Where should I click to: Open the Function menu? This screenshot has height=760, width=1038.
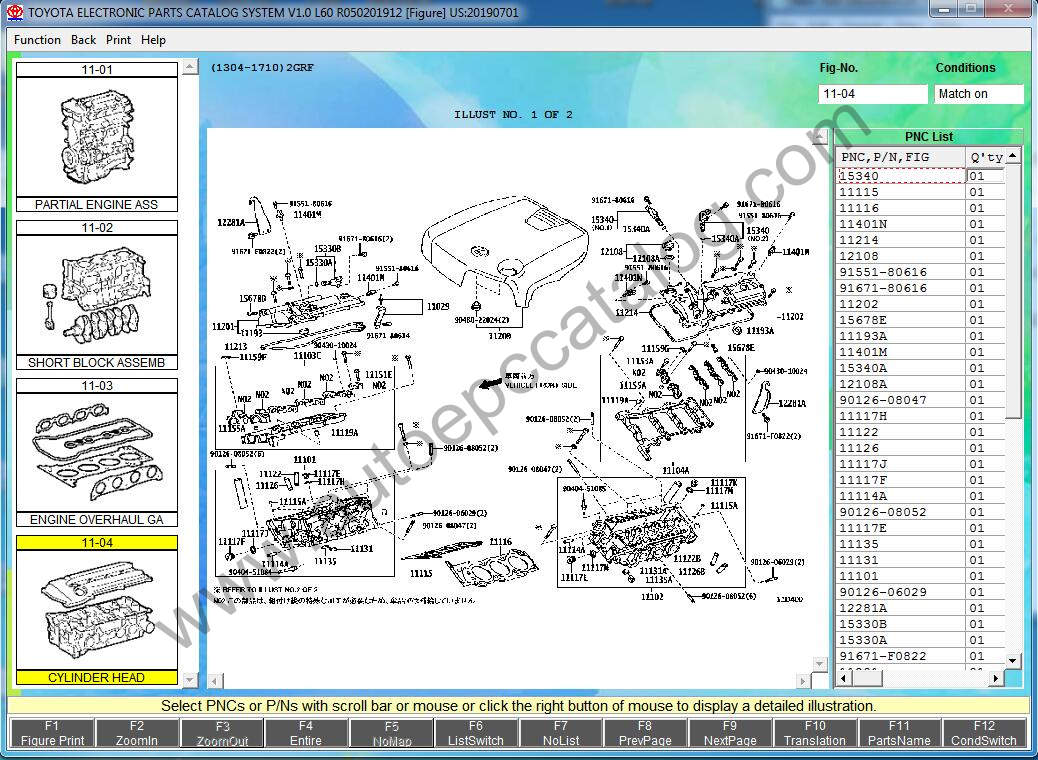37,40
